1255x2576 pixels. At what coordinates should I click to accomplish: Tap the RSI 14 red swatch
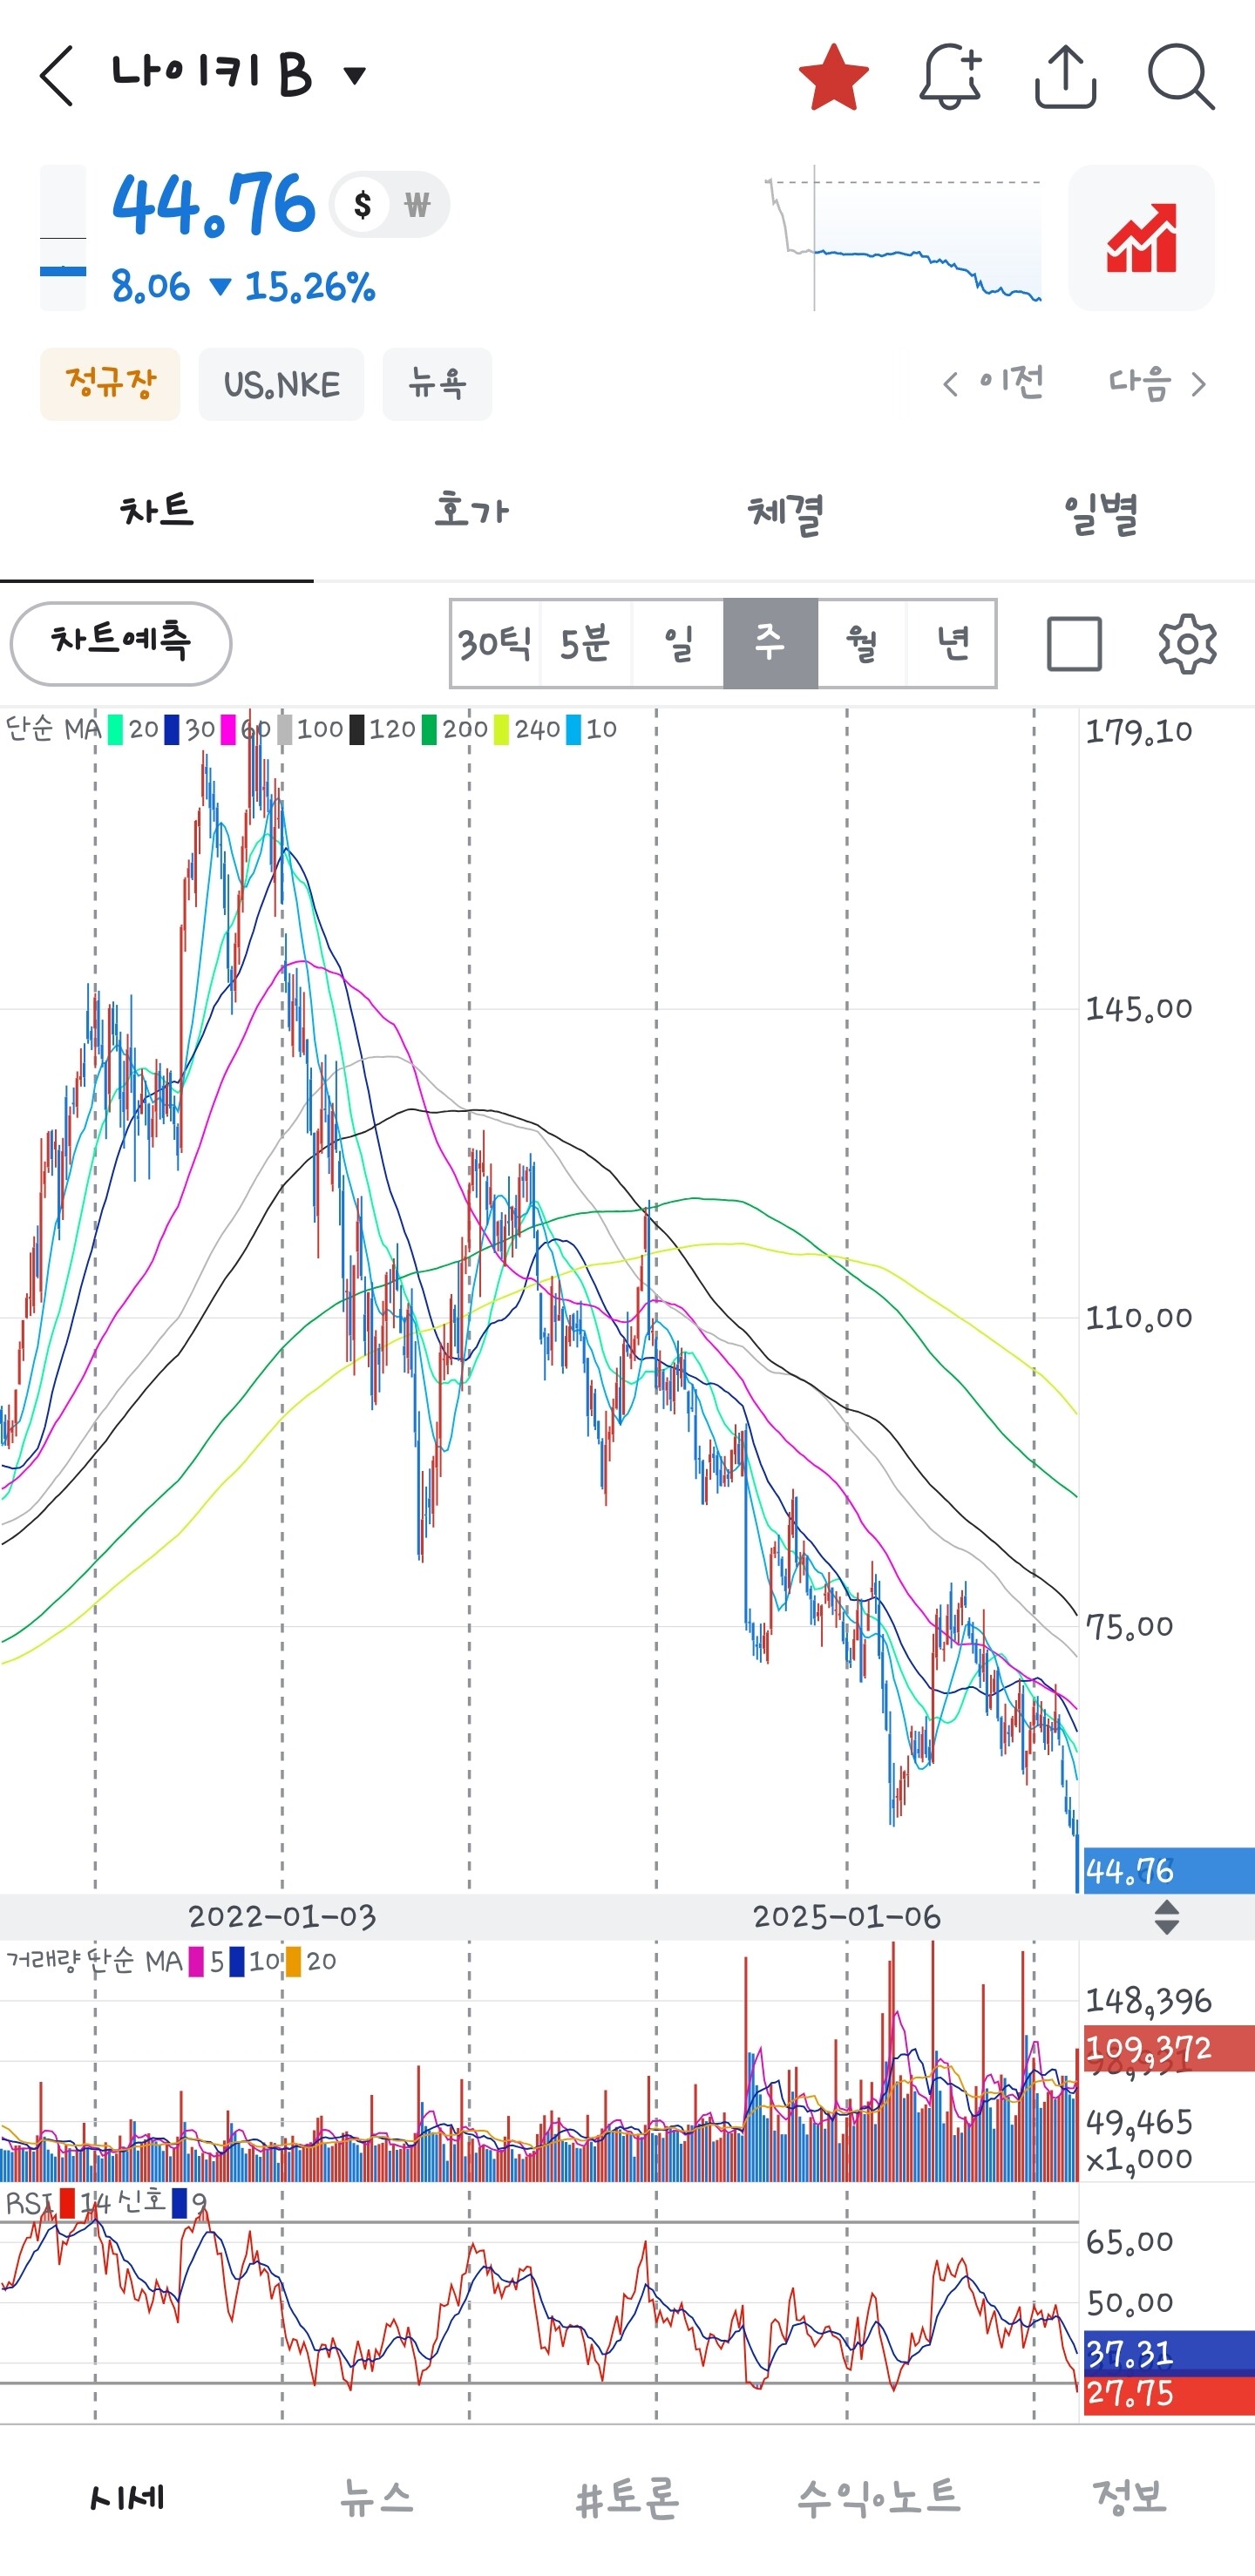[67, 2203]
